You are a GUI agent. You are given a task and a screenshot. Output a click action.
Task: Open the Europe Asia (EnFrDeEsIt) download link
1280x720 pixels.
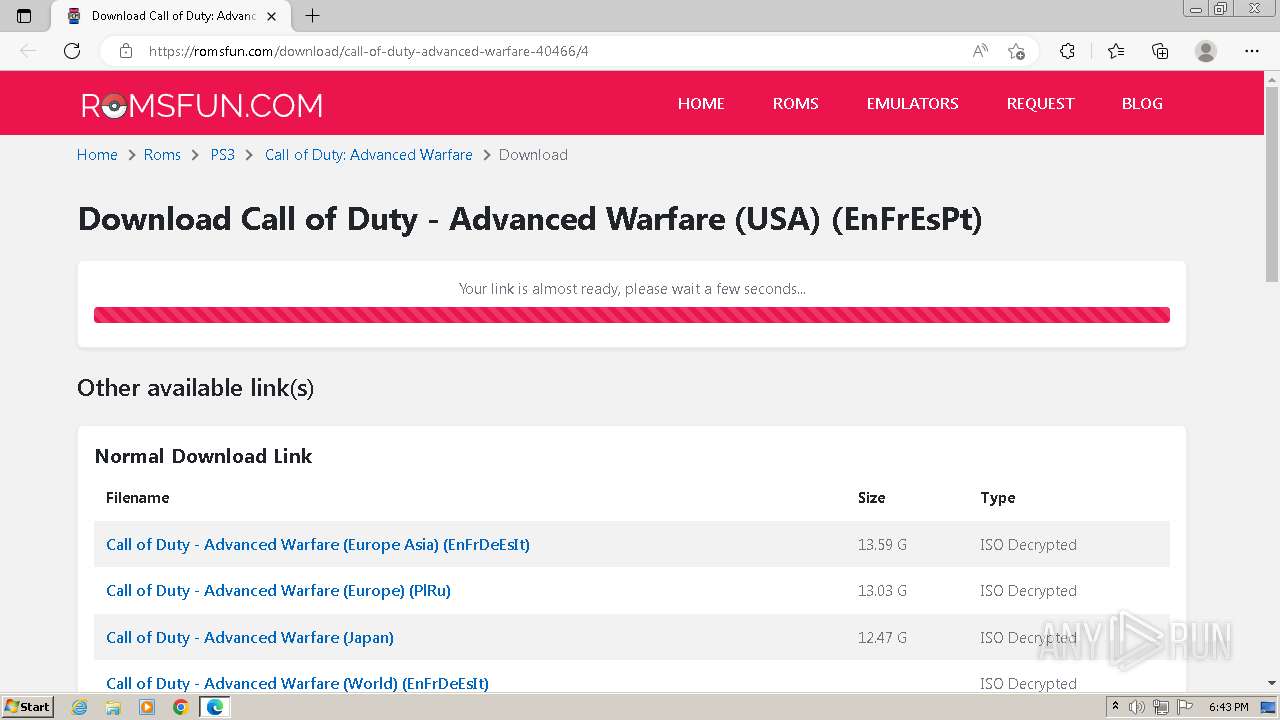tap(318, 545)
